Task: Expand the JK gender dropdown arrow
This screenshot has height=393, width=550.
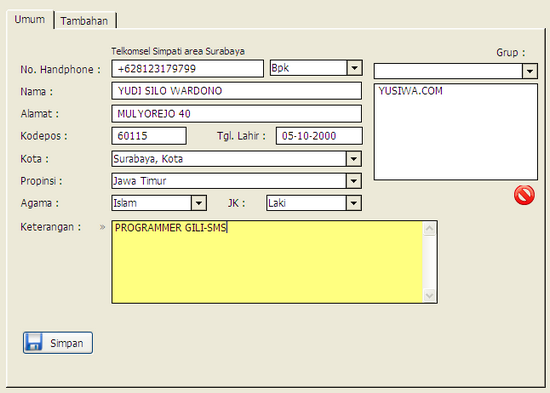Action: (354, 203)
